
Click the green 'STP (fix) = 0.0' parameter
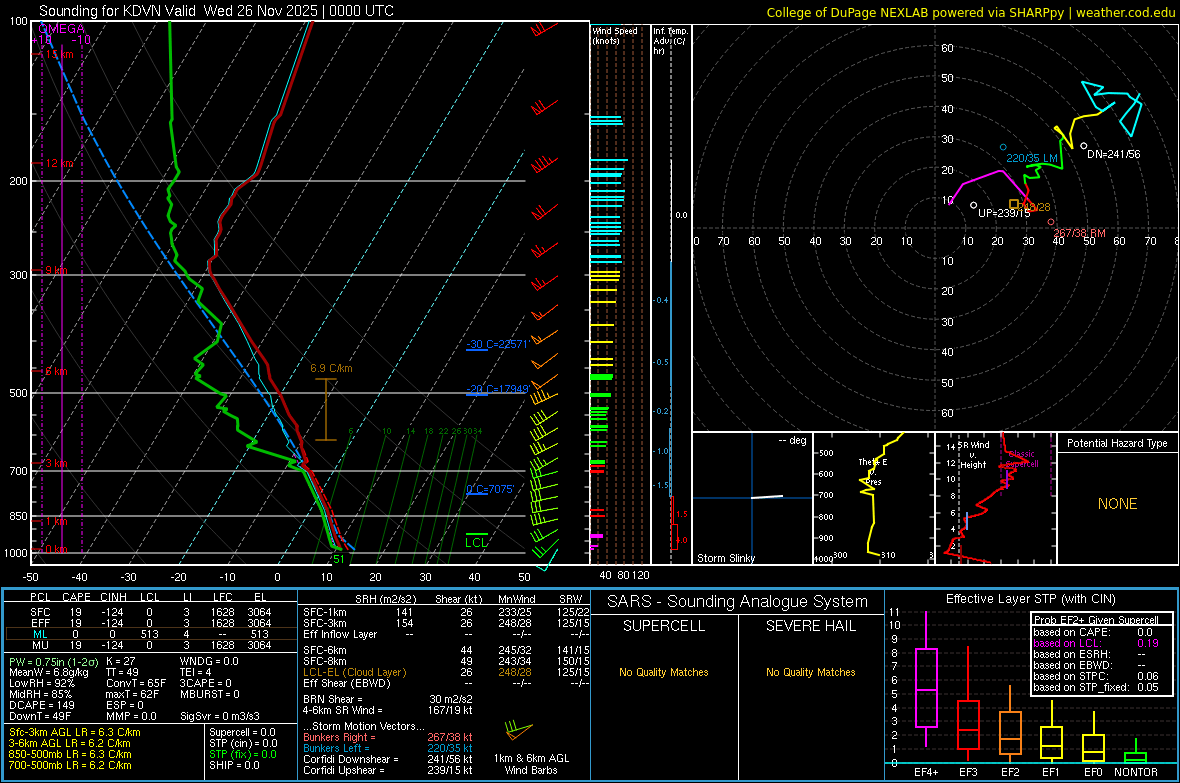click(243, 754)
